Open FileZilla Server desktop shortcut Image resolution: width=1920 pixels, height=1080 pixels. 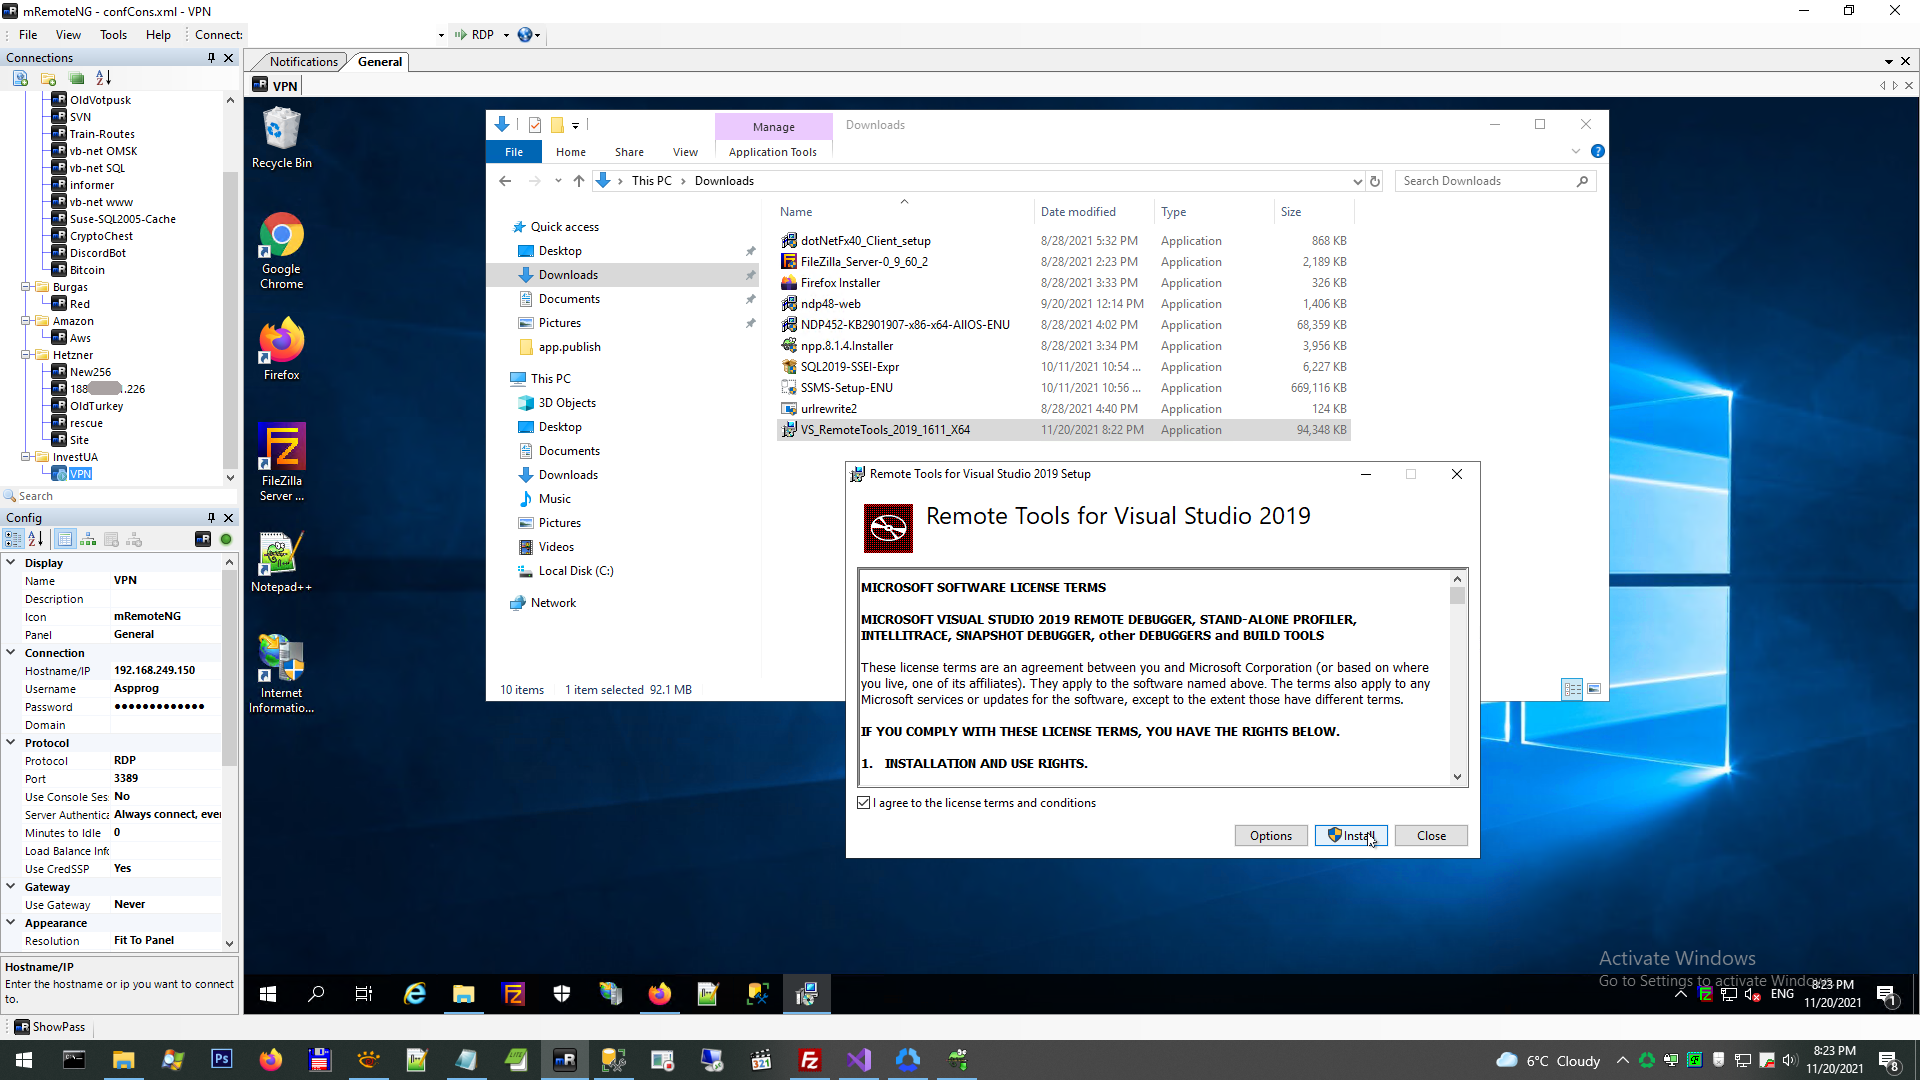(281, 461)
